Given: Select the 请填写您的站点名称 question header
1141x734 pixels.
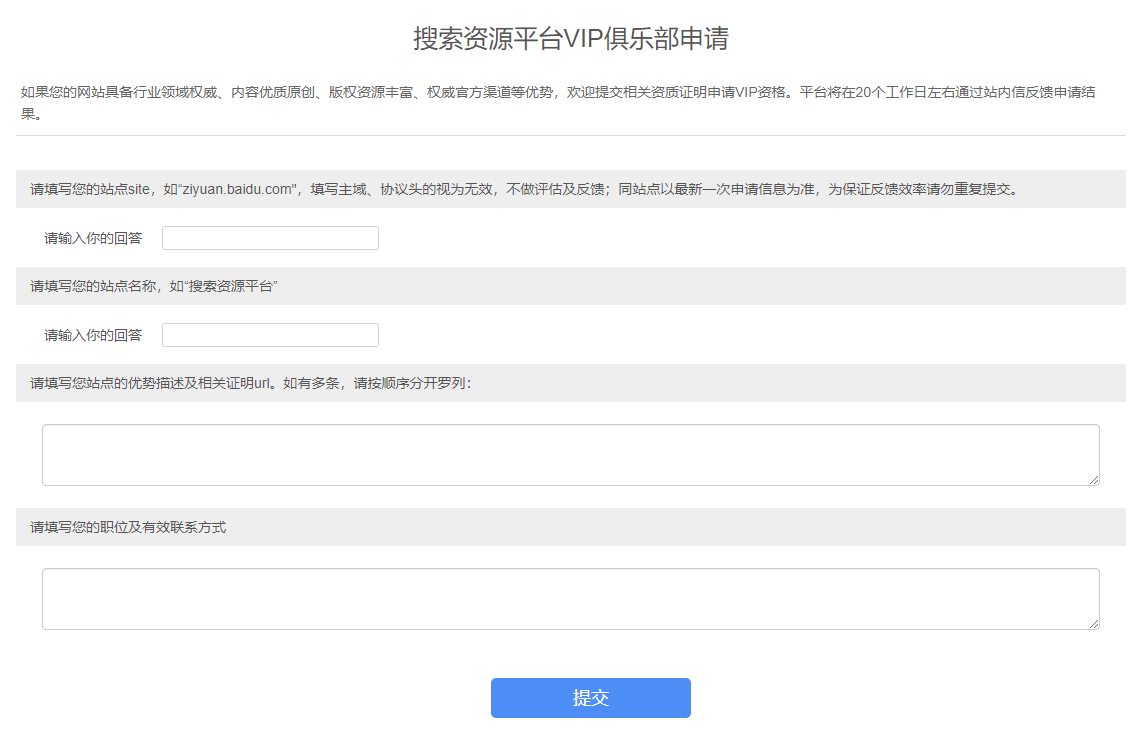Looking at the screenshot, I should point(98,286).
